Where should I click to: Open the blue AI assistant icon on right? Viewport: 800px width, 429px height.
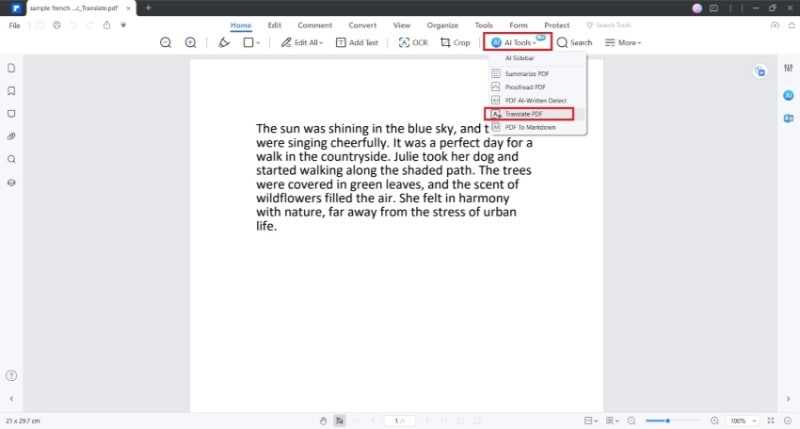[788, 95]
